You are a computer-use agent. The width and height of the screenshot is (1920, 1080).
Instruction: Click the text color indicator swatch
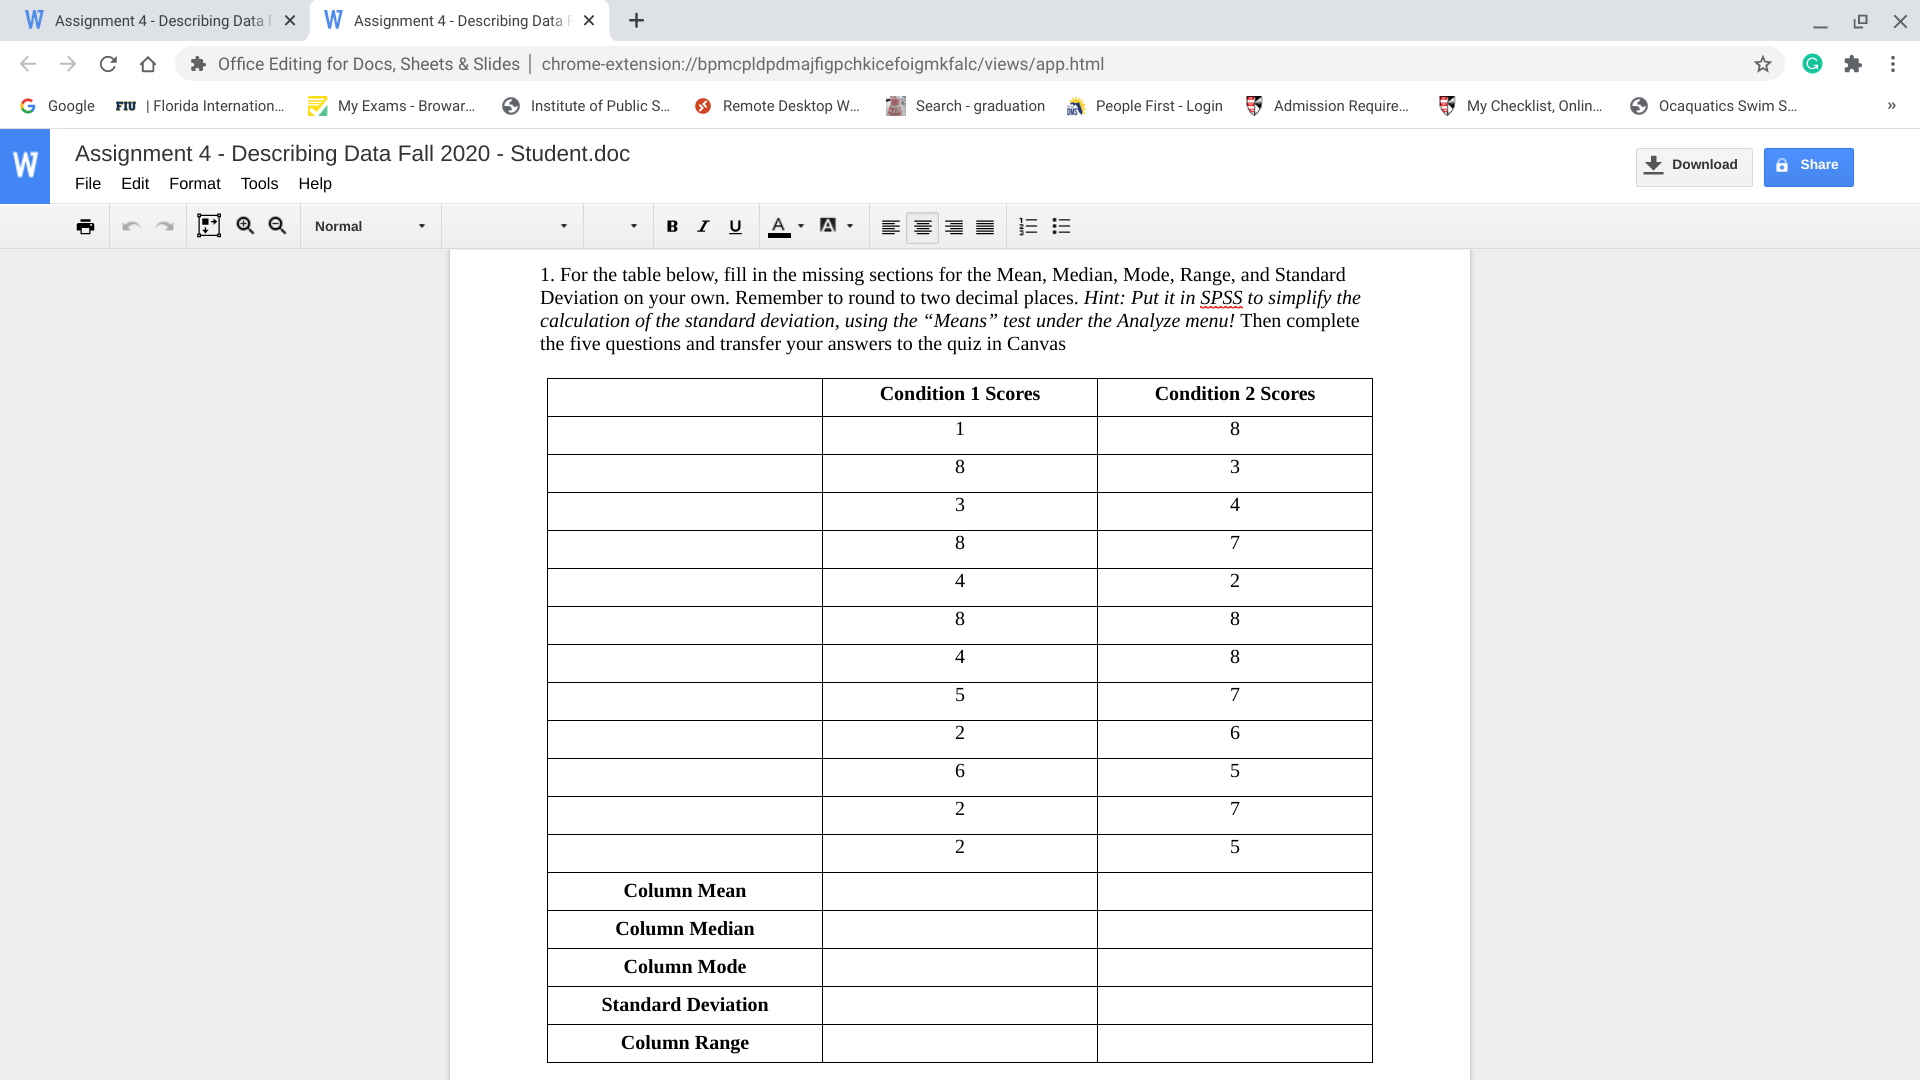point(779,226)
